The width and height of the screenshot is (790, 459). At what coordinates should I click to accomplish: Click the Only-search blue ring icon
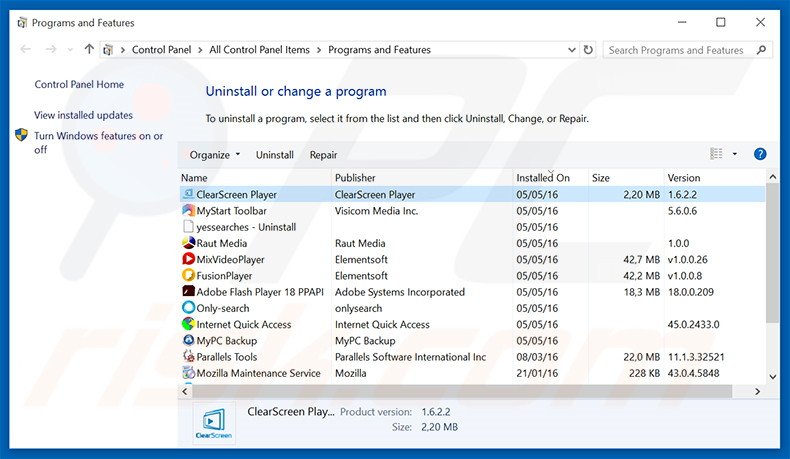(x=188, y=307)
